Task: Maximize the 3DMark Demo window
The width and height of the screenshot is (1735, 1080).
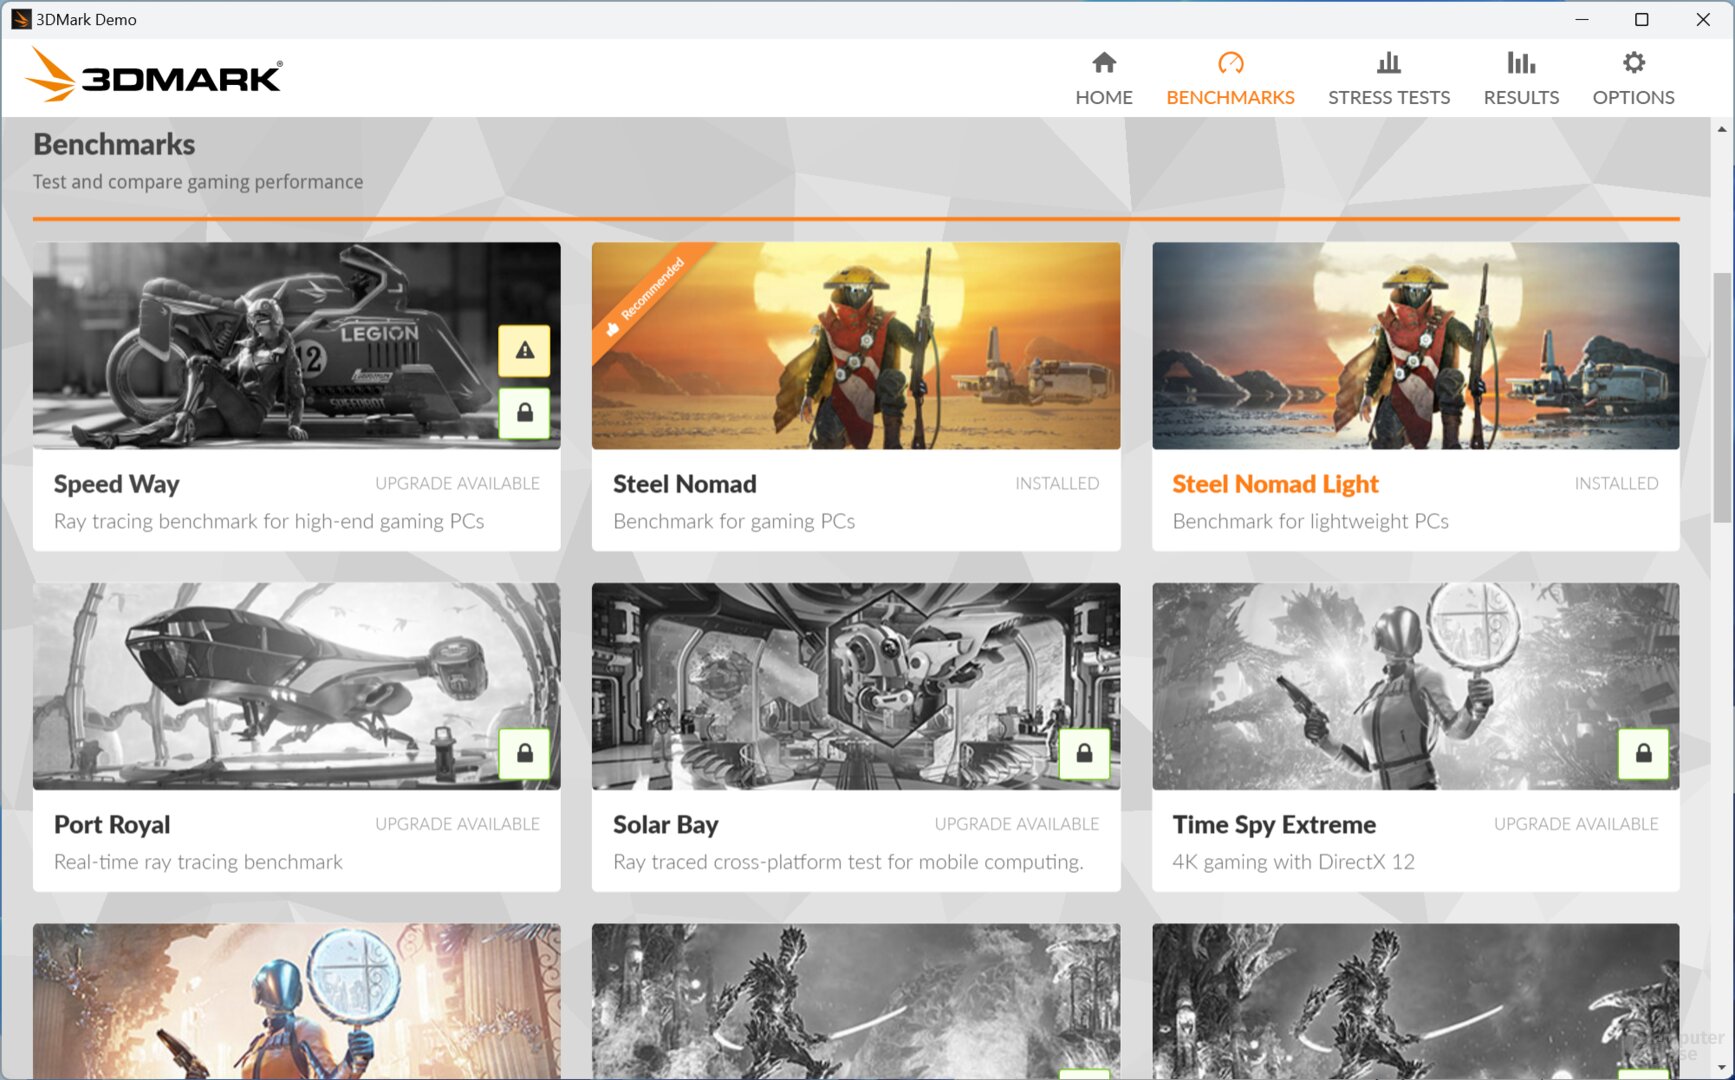Action: tap(1641, 19)
